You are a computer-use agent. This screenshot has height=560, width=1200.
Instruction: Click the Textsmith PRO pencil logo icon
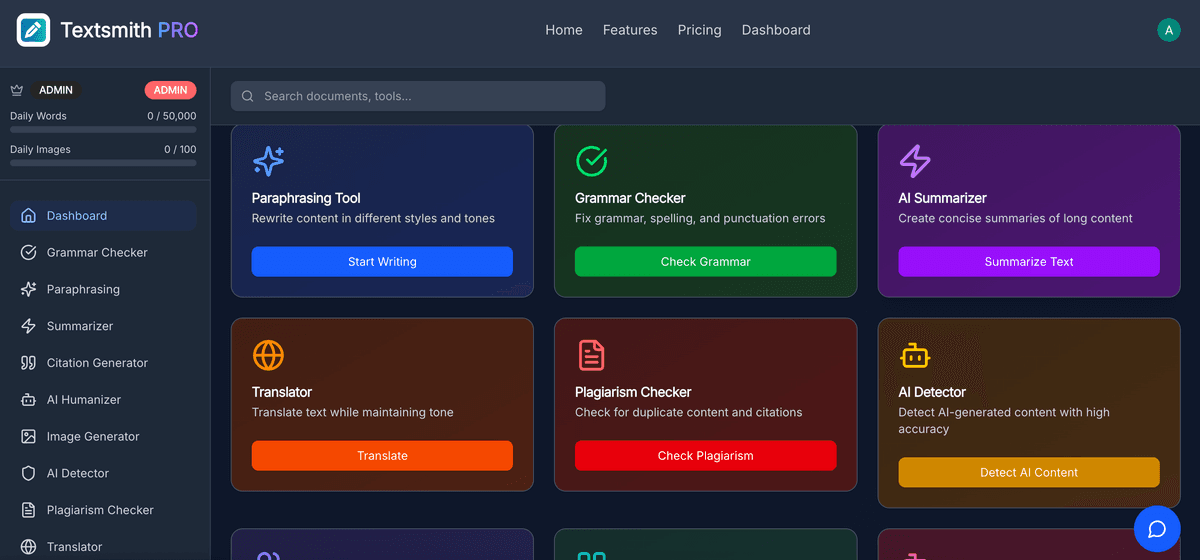coord(33,30)
